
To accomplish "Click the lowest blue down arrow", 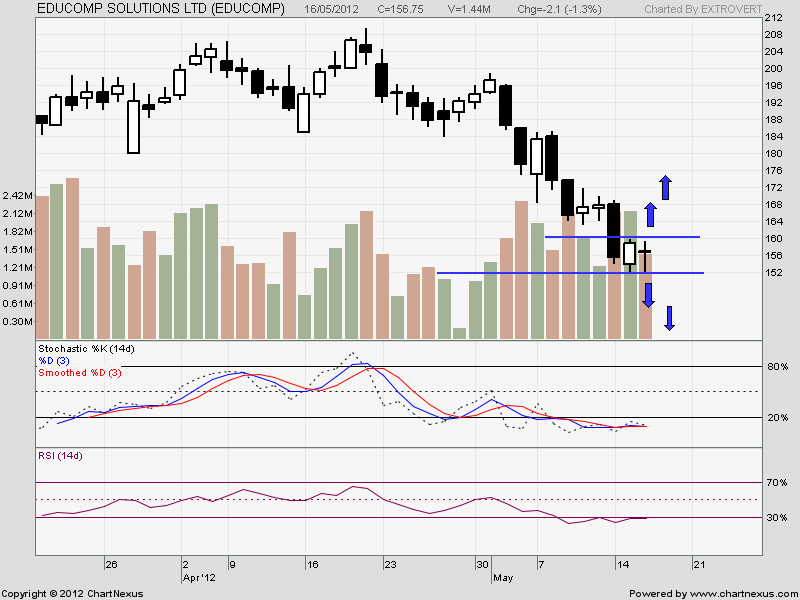I will [x=669, y=318].
